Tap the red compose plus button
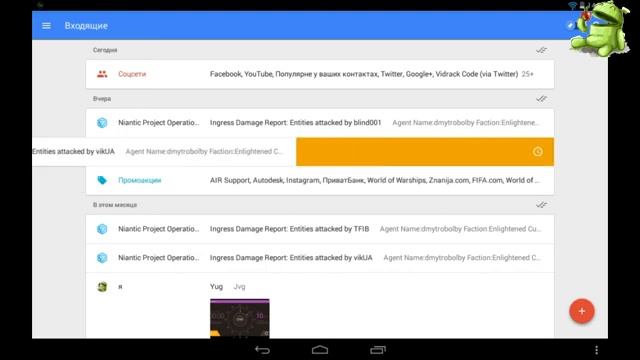 [582, 311]
